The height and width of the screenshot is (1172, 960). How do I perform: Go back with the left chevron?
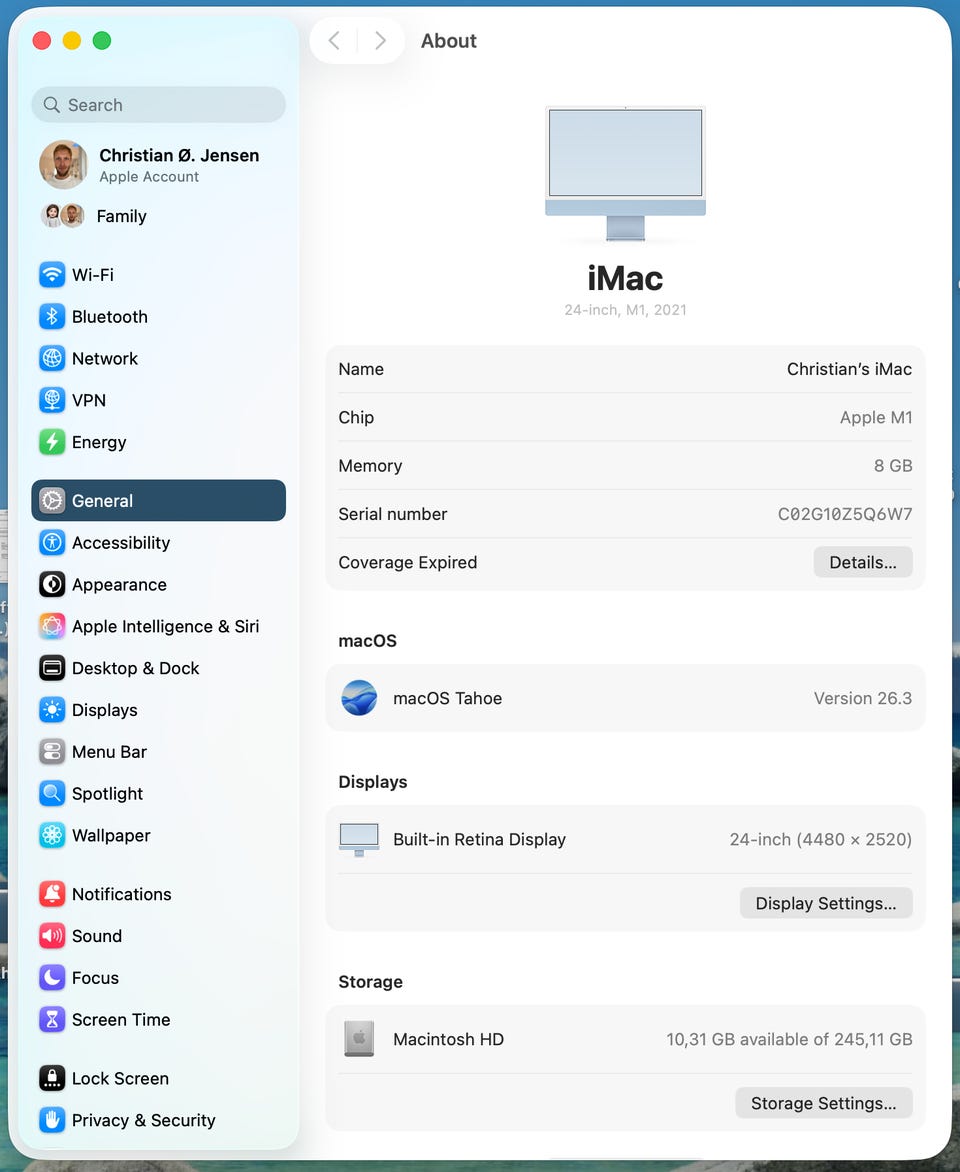coord(334,40)
